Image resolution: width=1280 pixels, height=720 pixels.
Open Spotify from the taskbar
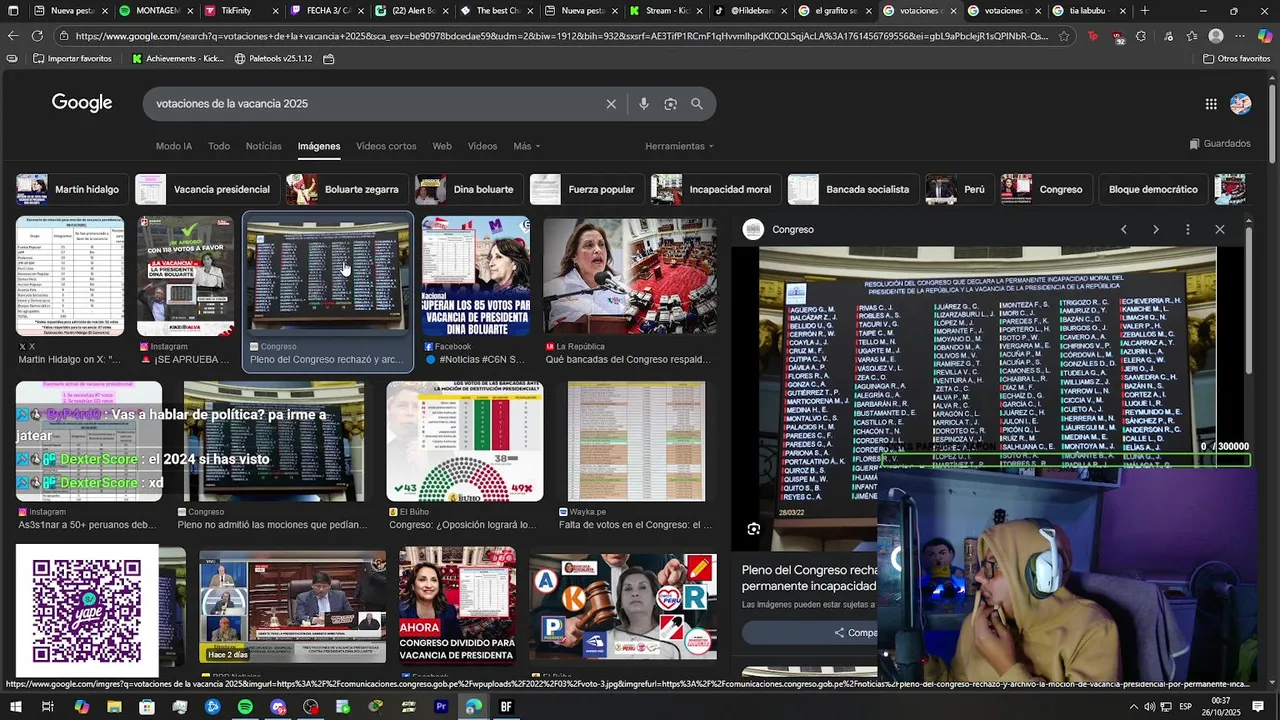point(245,707)
